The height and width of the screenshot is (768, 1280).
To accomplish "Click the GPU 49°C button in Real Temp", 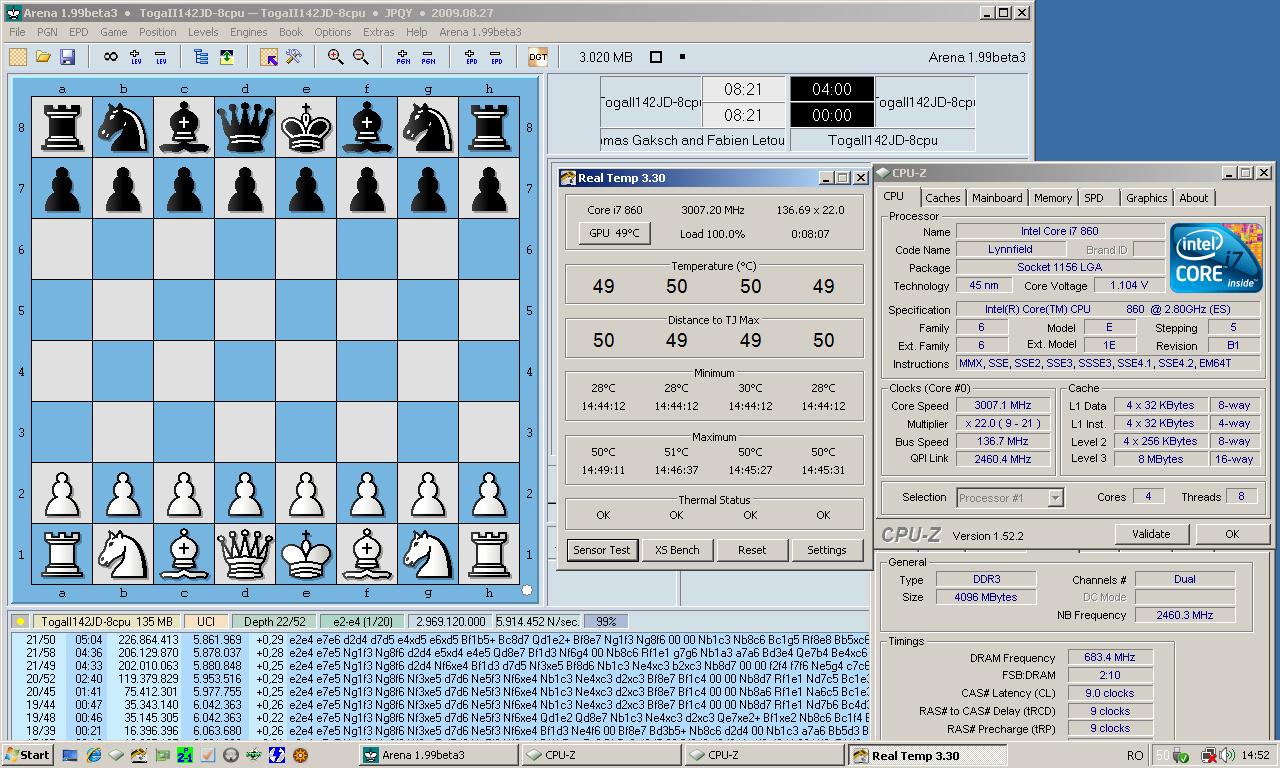I will 614,233.
